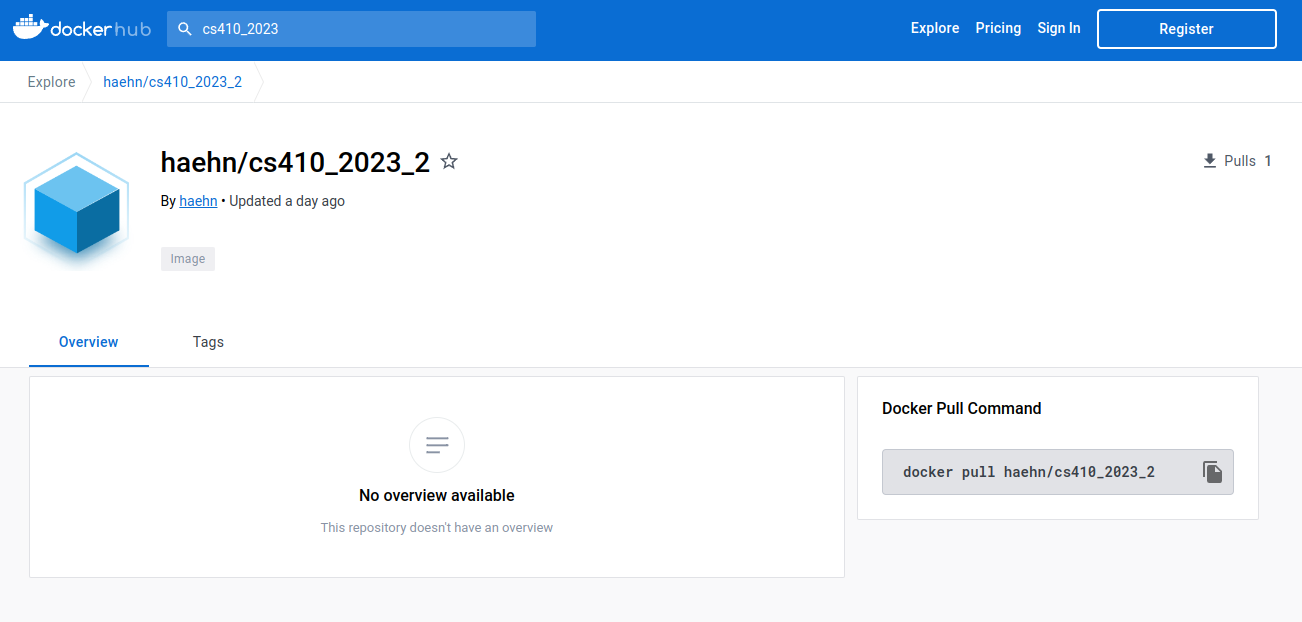
Task: Click 'Updated a day ago' text
Action: 287,201
